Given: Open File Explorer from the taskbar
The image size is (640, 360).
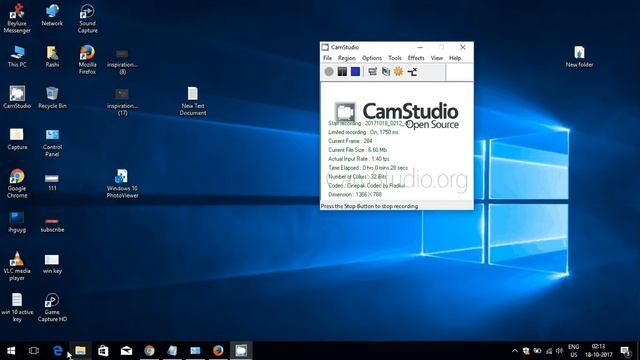Looking at the screenshot, I should coord(80,351).
